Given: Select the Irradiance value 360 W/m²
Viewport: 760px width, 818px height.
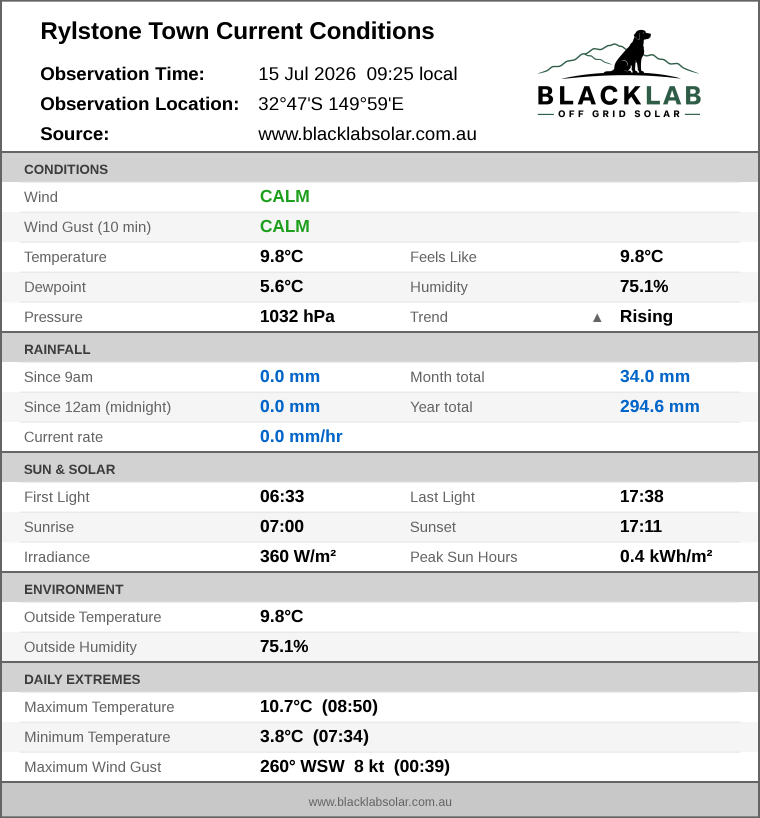Looking at the screenshot, I should coord(298,556).
